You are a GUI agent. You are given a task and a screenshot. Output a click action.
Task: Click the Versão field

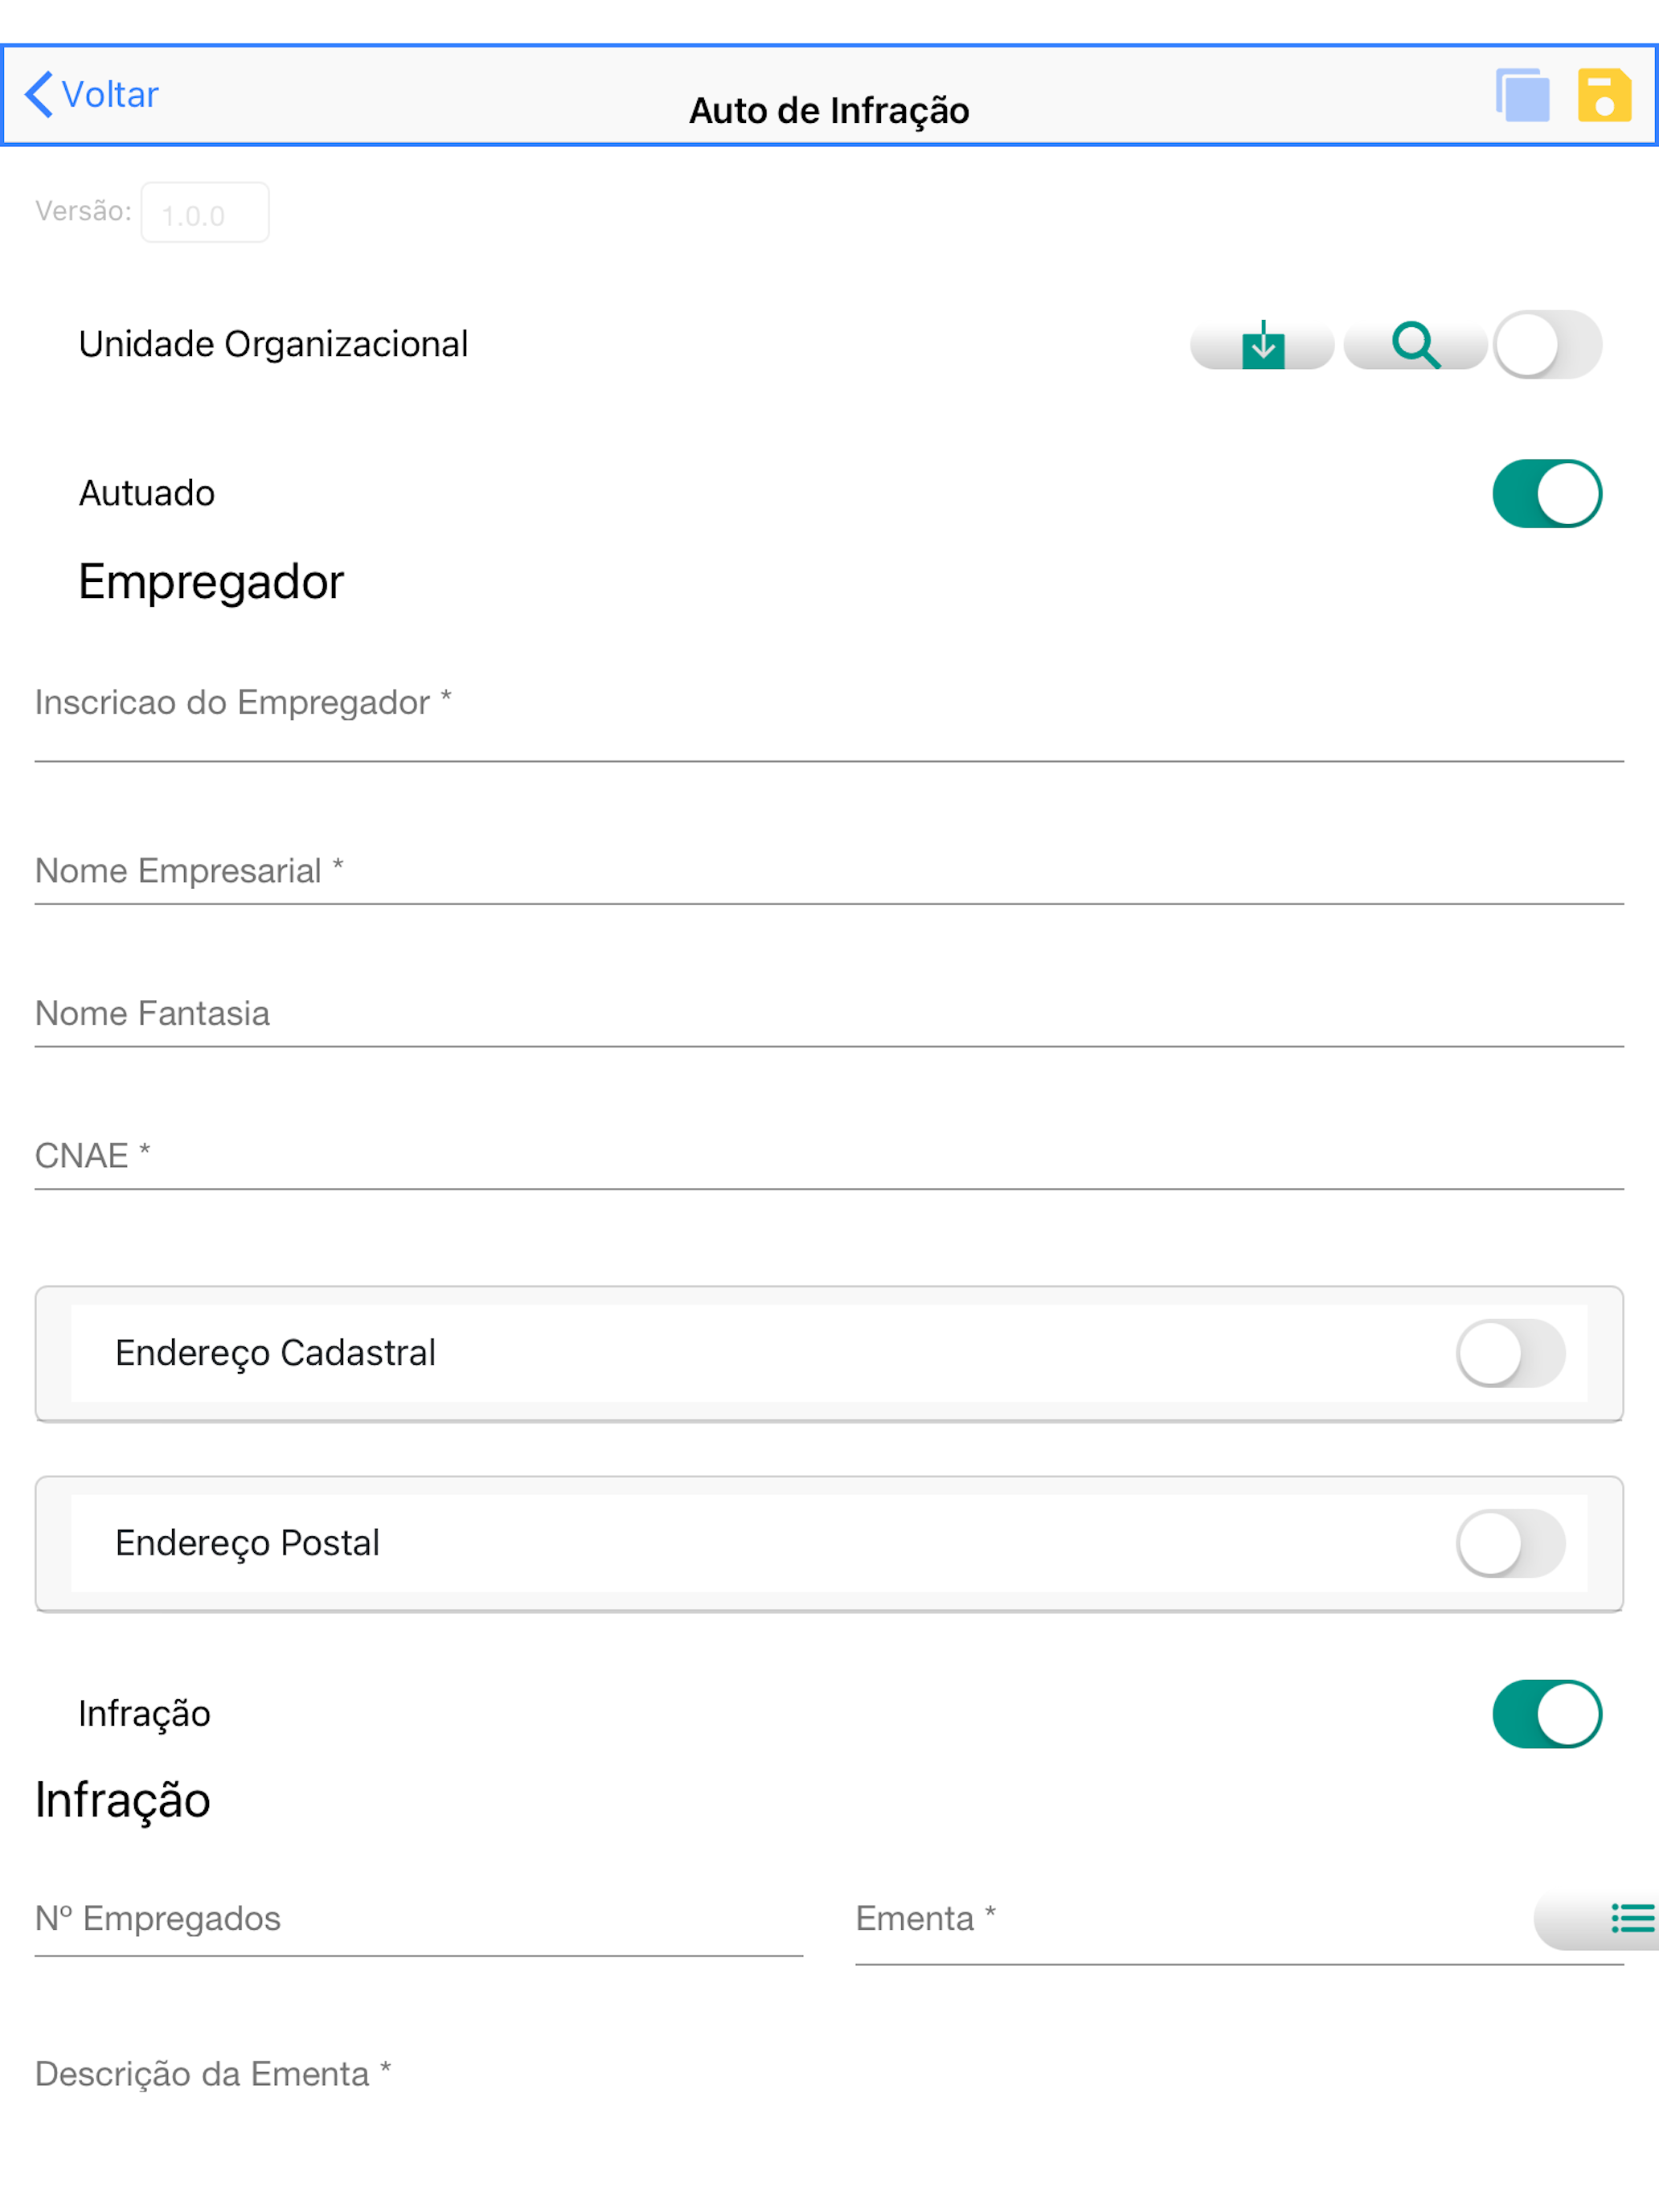205,213
